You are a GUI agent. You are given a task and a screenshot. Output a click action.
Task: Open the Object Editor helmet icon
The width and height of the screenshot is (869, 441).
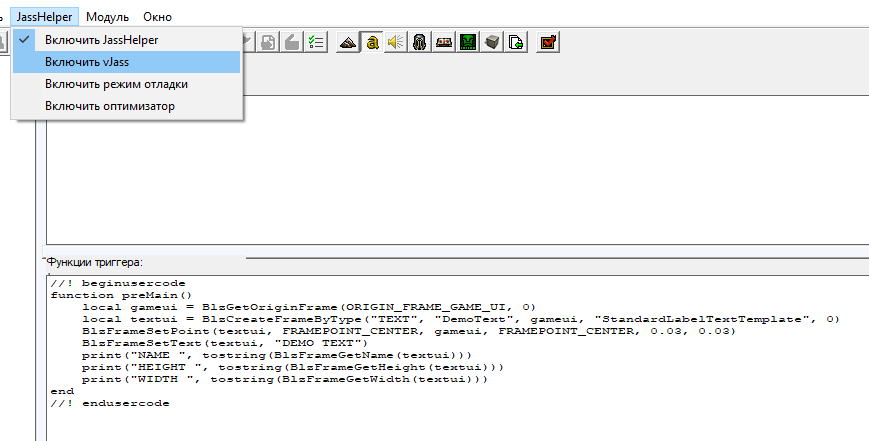[x=420, y=42]
